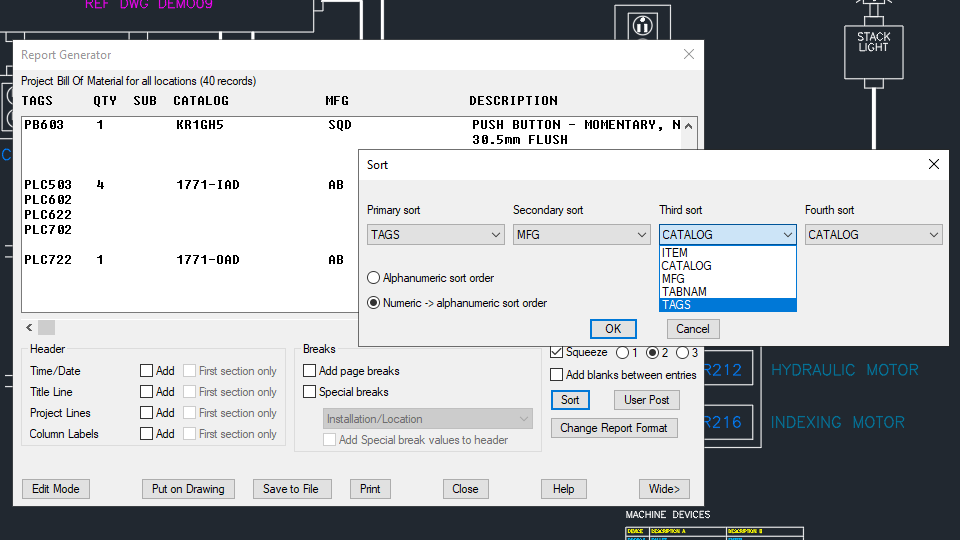Open the Installation/Location dropdown
The width and height of the screenshot is (960, 540).
(x=427, y=419)
